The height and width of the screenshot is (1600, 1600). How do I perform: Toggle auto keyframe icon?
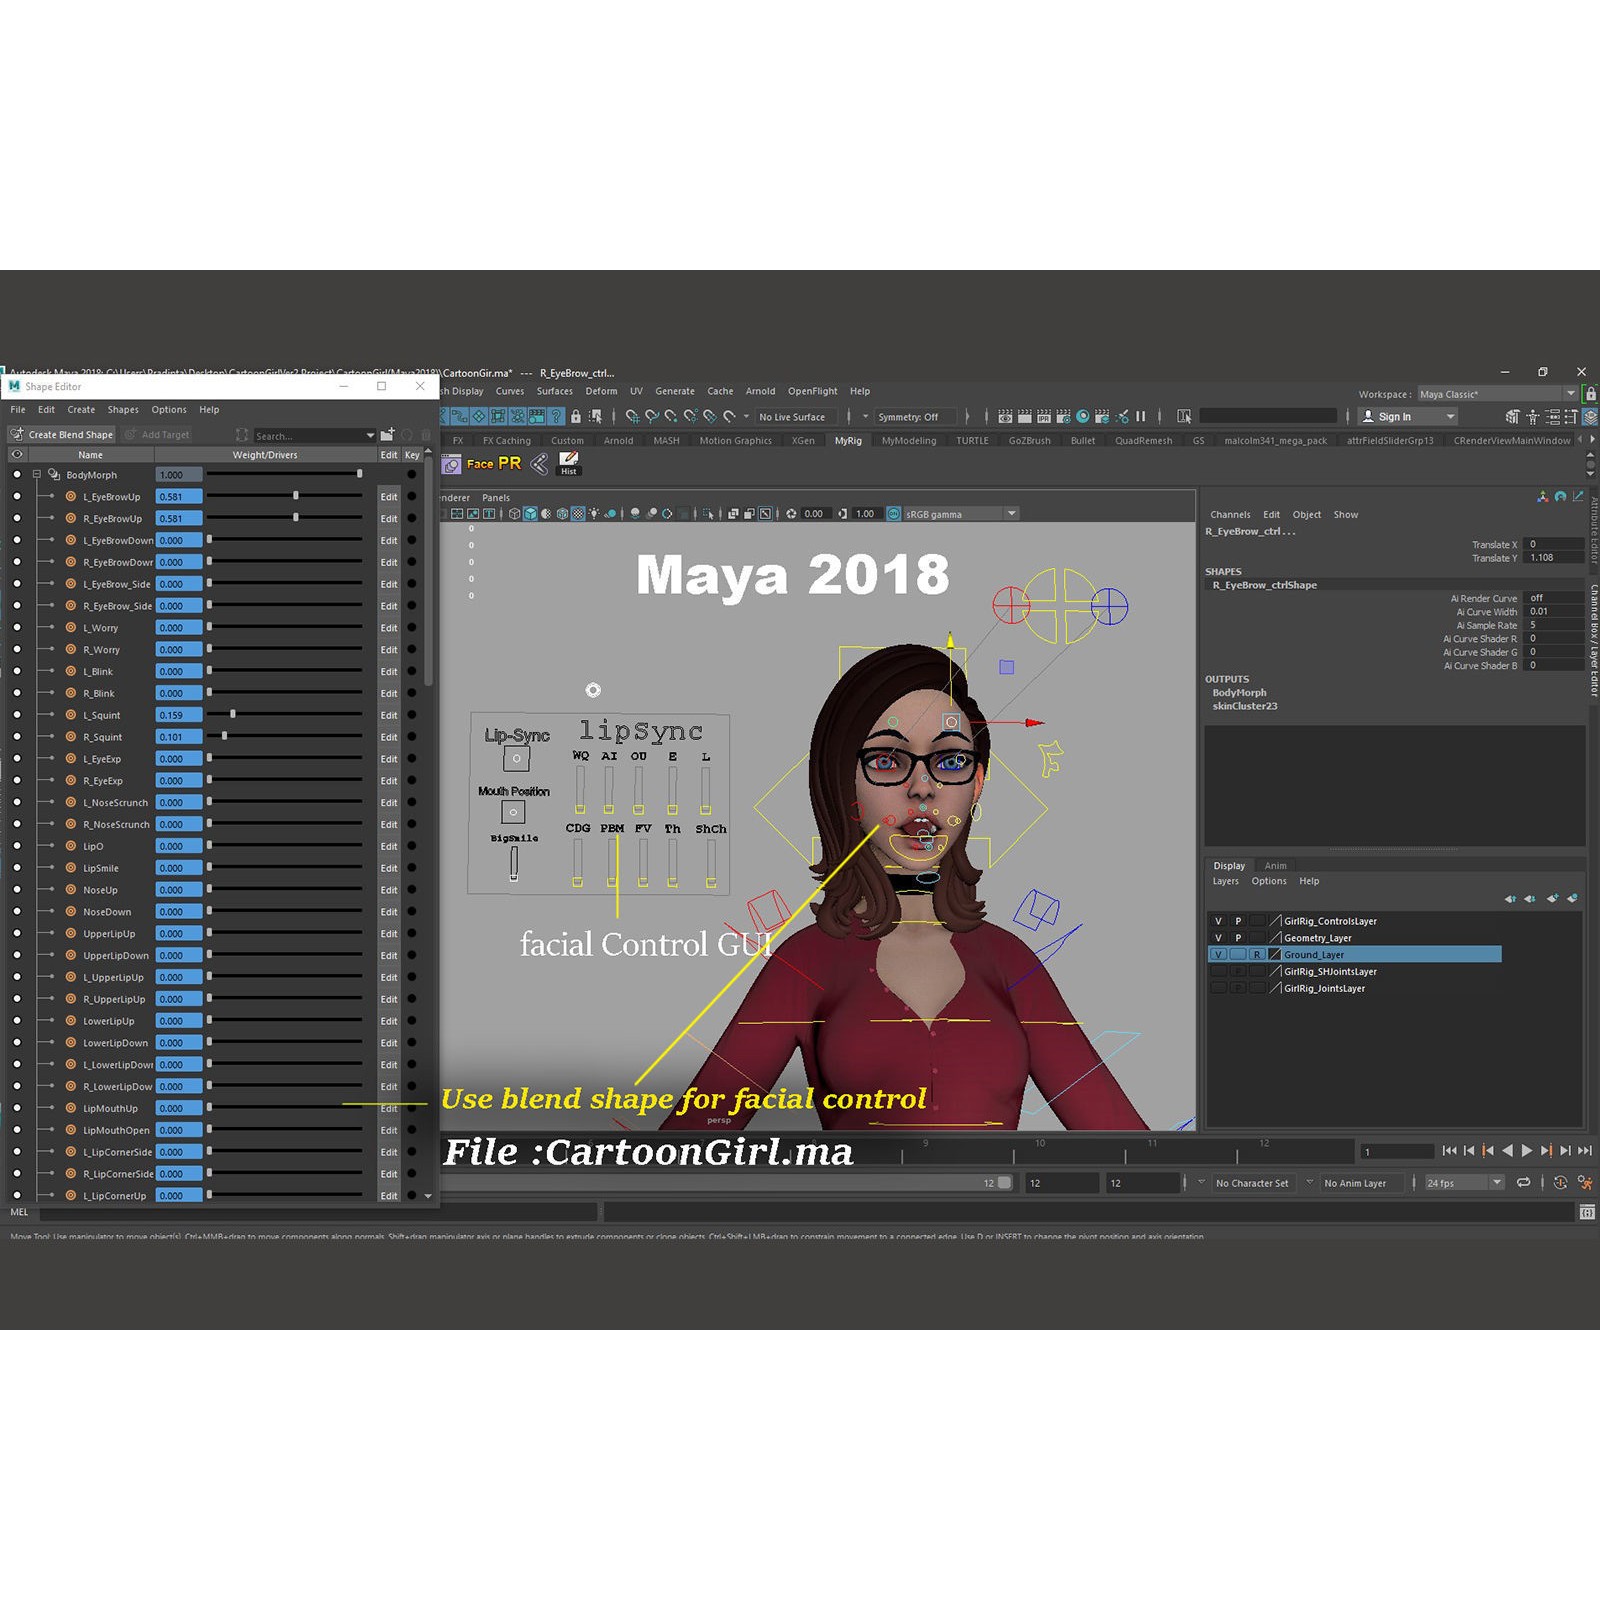[x=1560, y=1182]
